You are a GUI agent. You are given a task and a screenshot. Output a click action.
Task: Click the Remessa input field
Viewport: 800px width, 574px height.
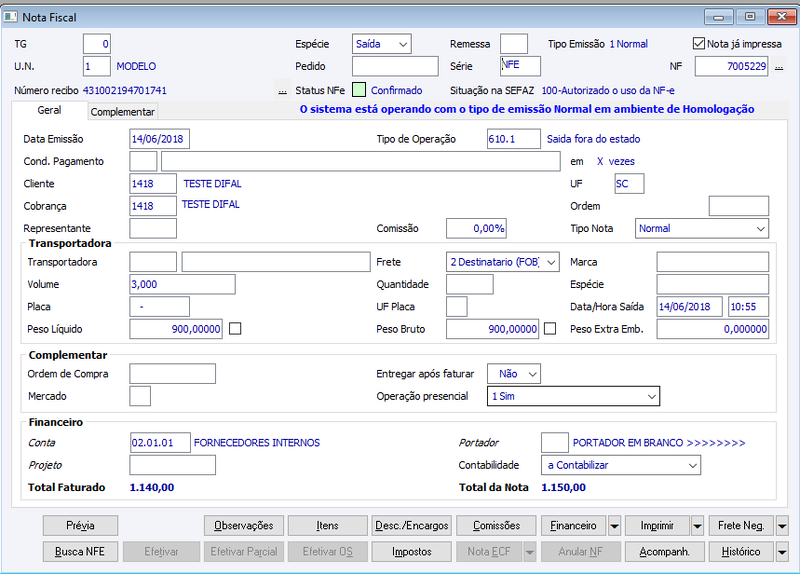point(514,44)
